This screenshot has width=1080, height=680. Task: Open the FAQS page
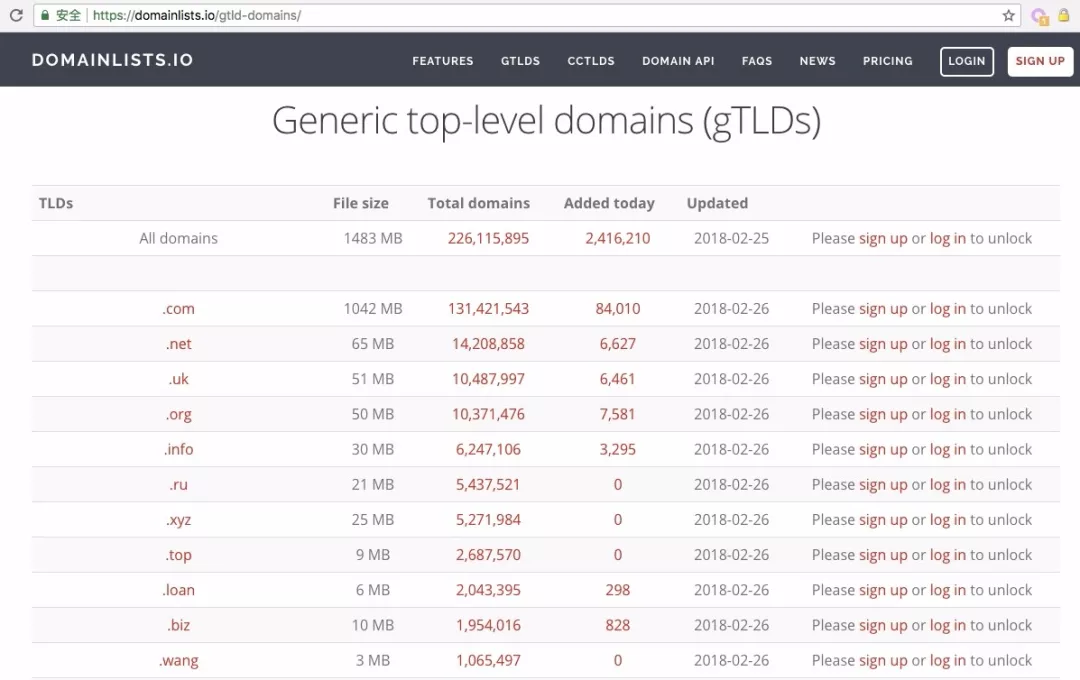[x=757, y=61]
